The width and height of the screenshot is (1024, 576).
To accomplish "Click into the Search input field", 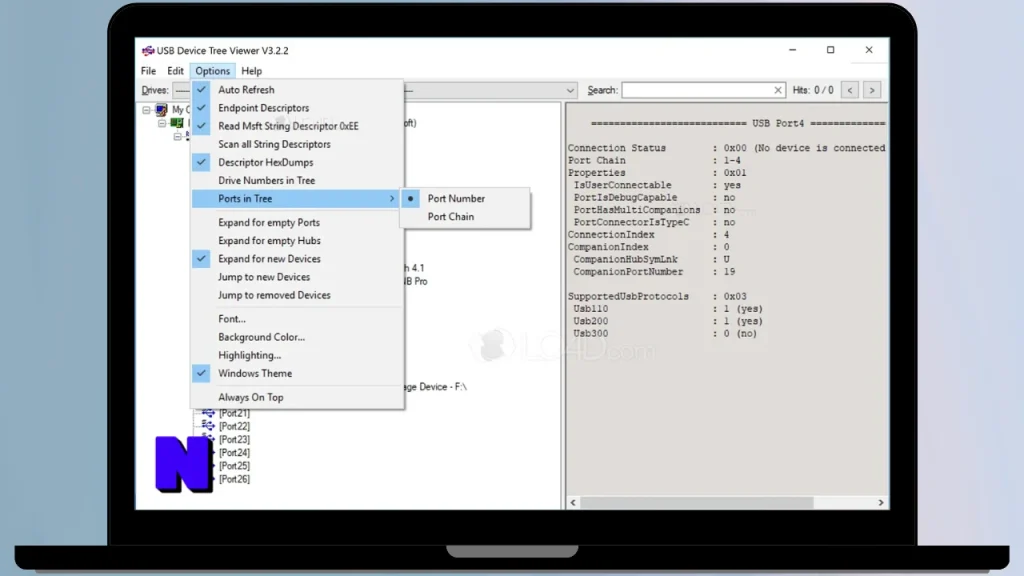I will pos(696,90).
